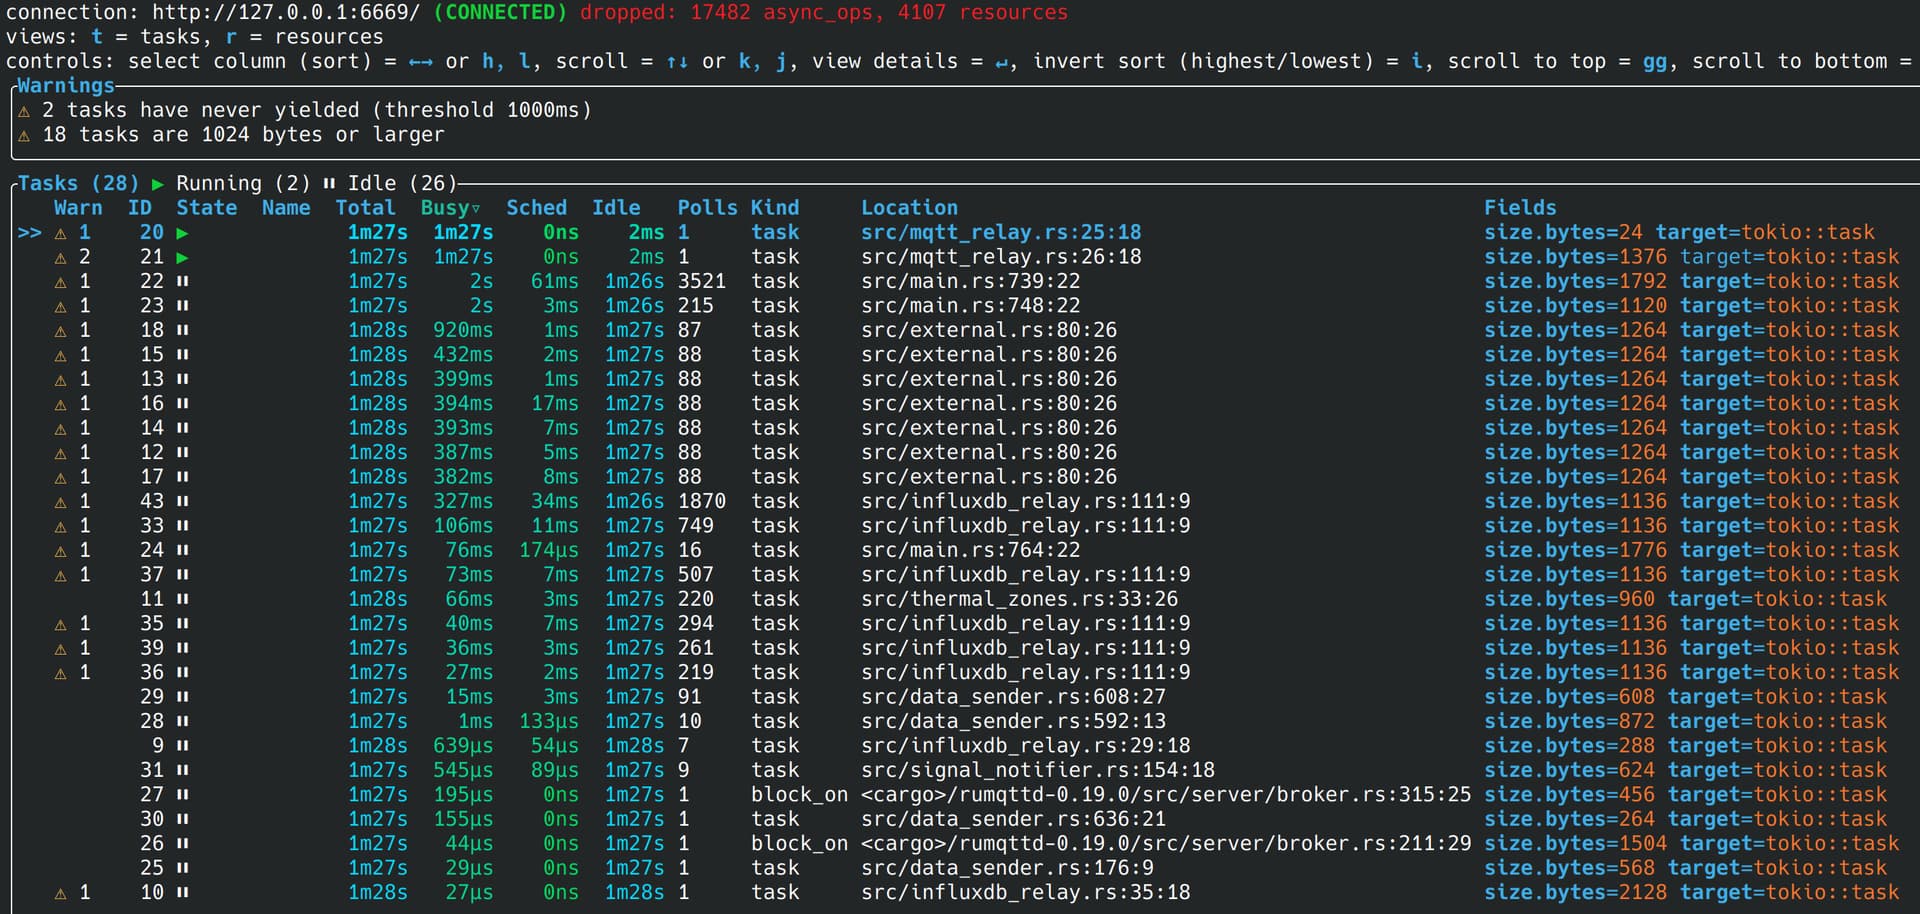The height and width of the screenshot is (914, 1920).
Task: Click the 'gg' scroll to top shortcut
Action: coord(1655,61)
